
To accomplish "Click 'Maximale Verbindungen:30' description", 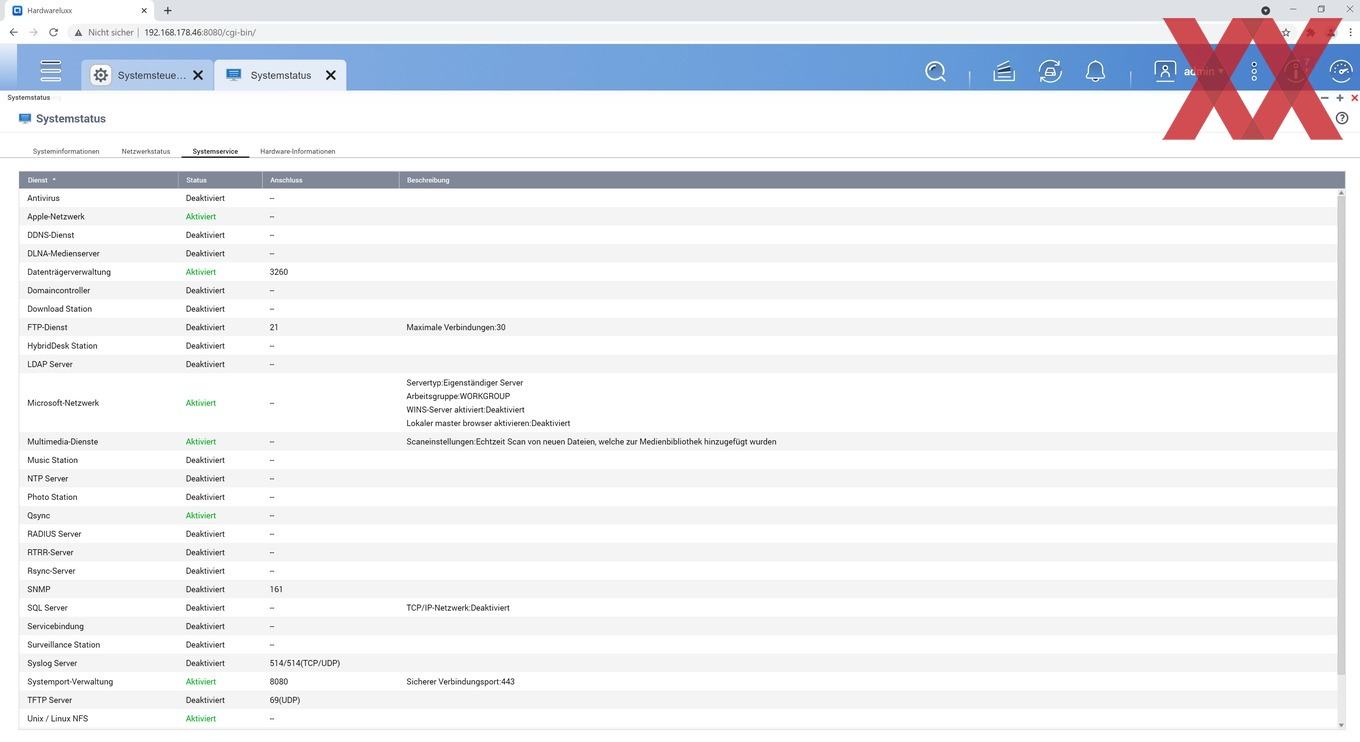I will point(456,327).
